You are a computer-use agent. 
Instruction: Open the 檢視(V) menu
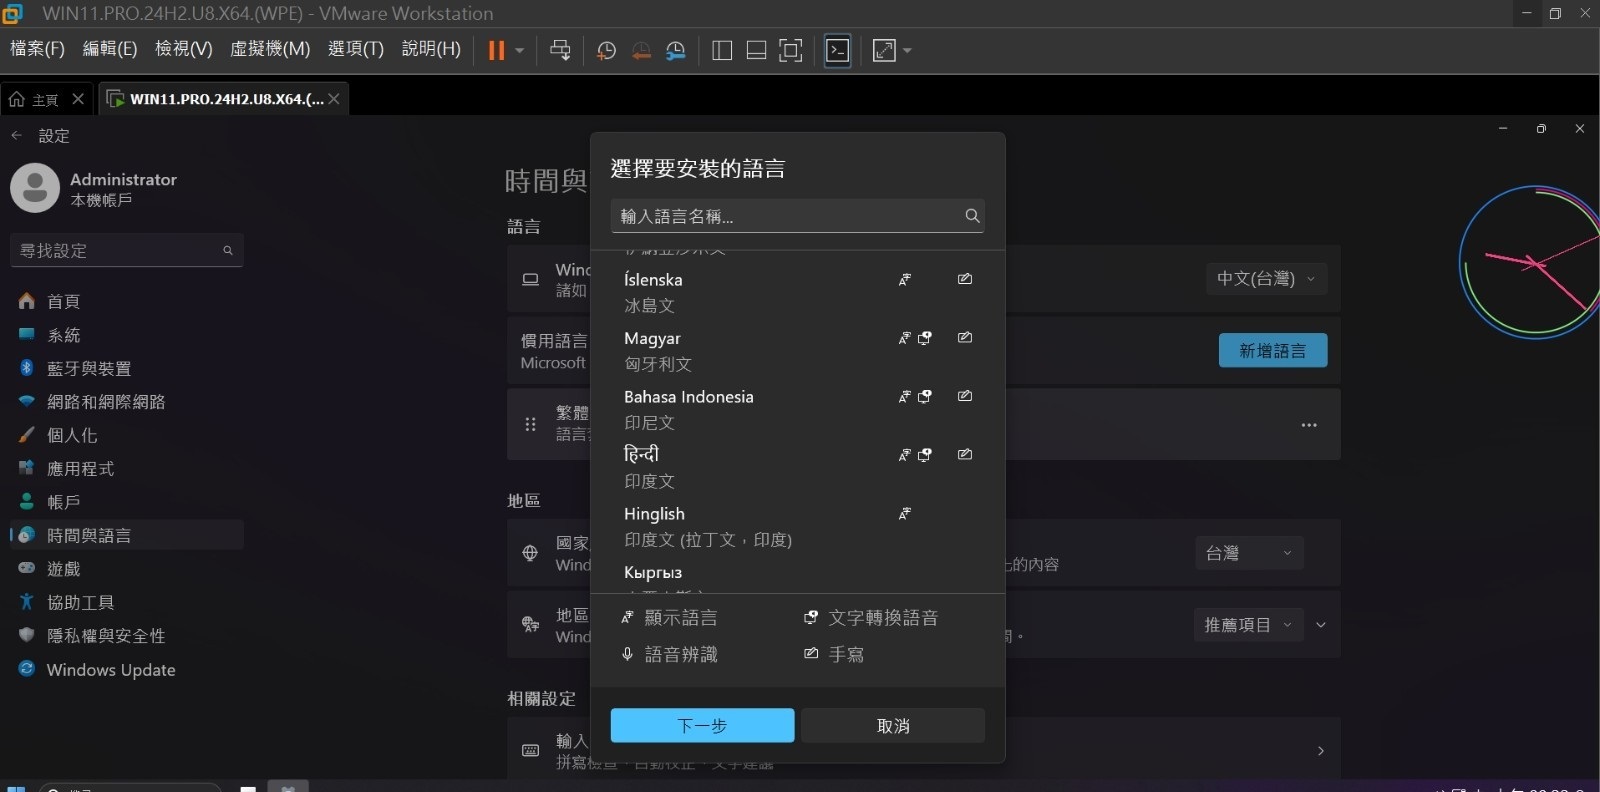pyautogui.click(x=184, y=49)
